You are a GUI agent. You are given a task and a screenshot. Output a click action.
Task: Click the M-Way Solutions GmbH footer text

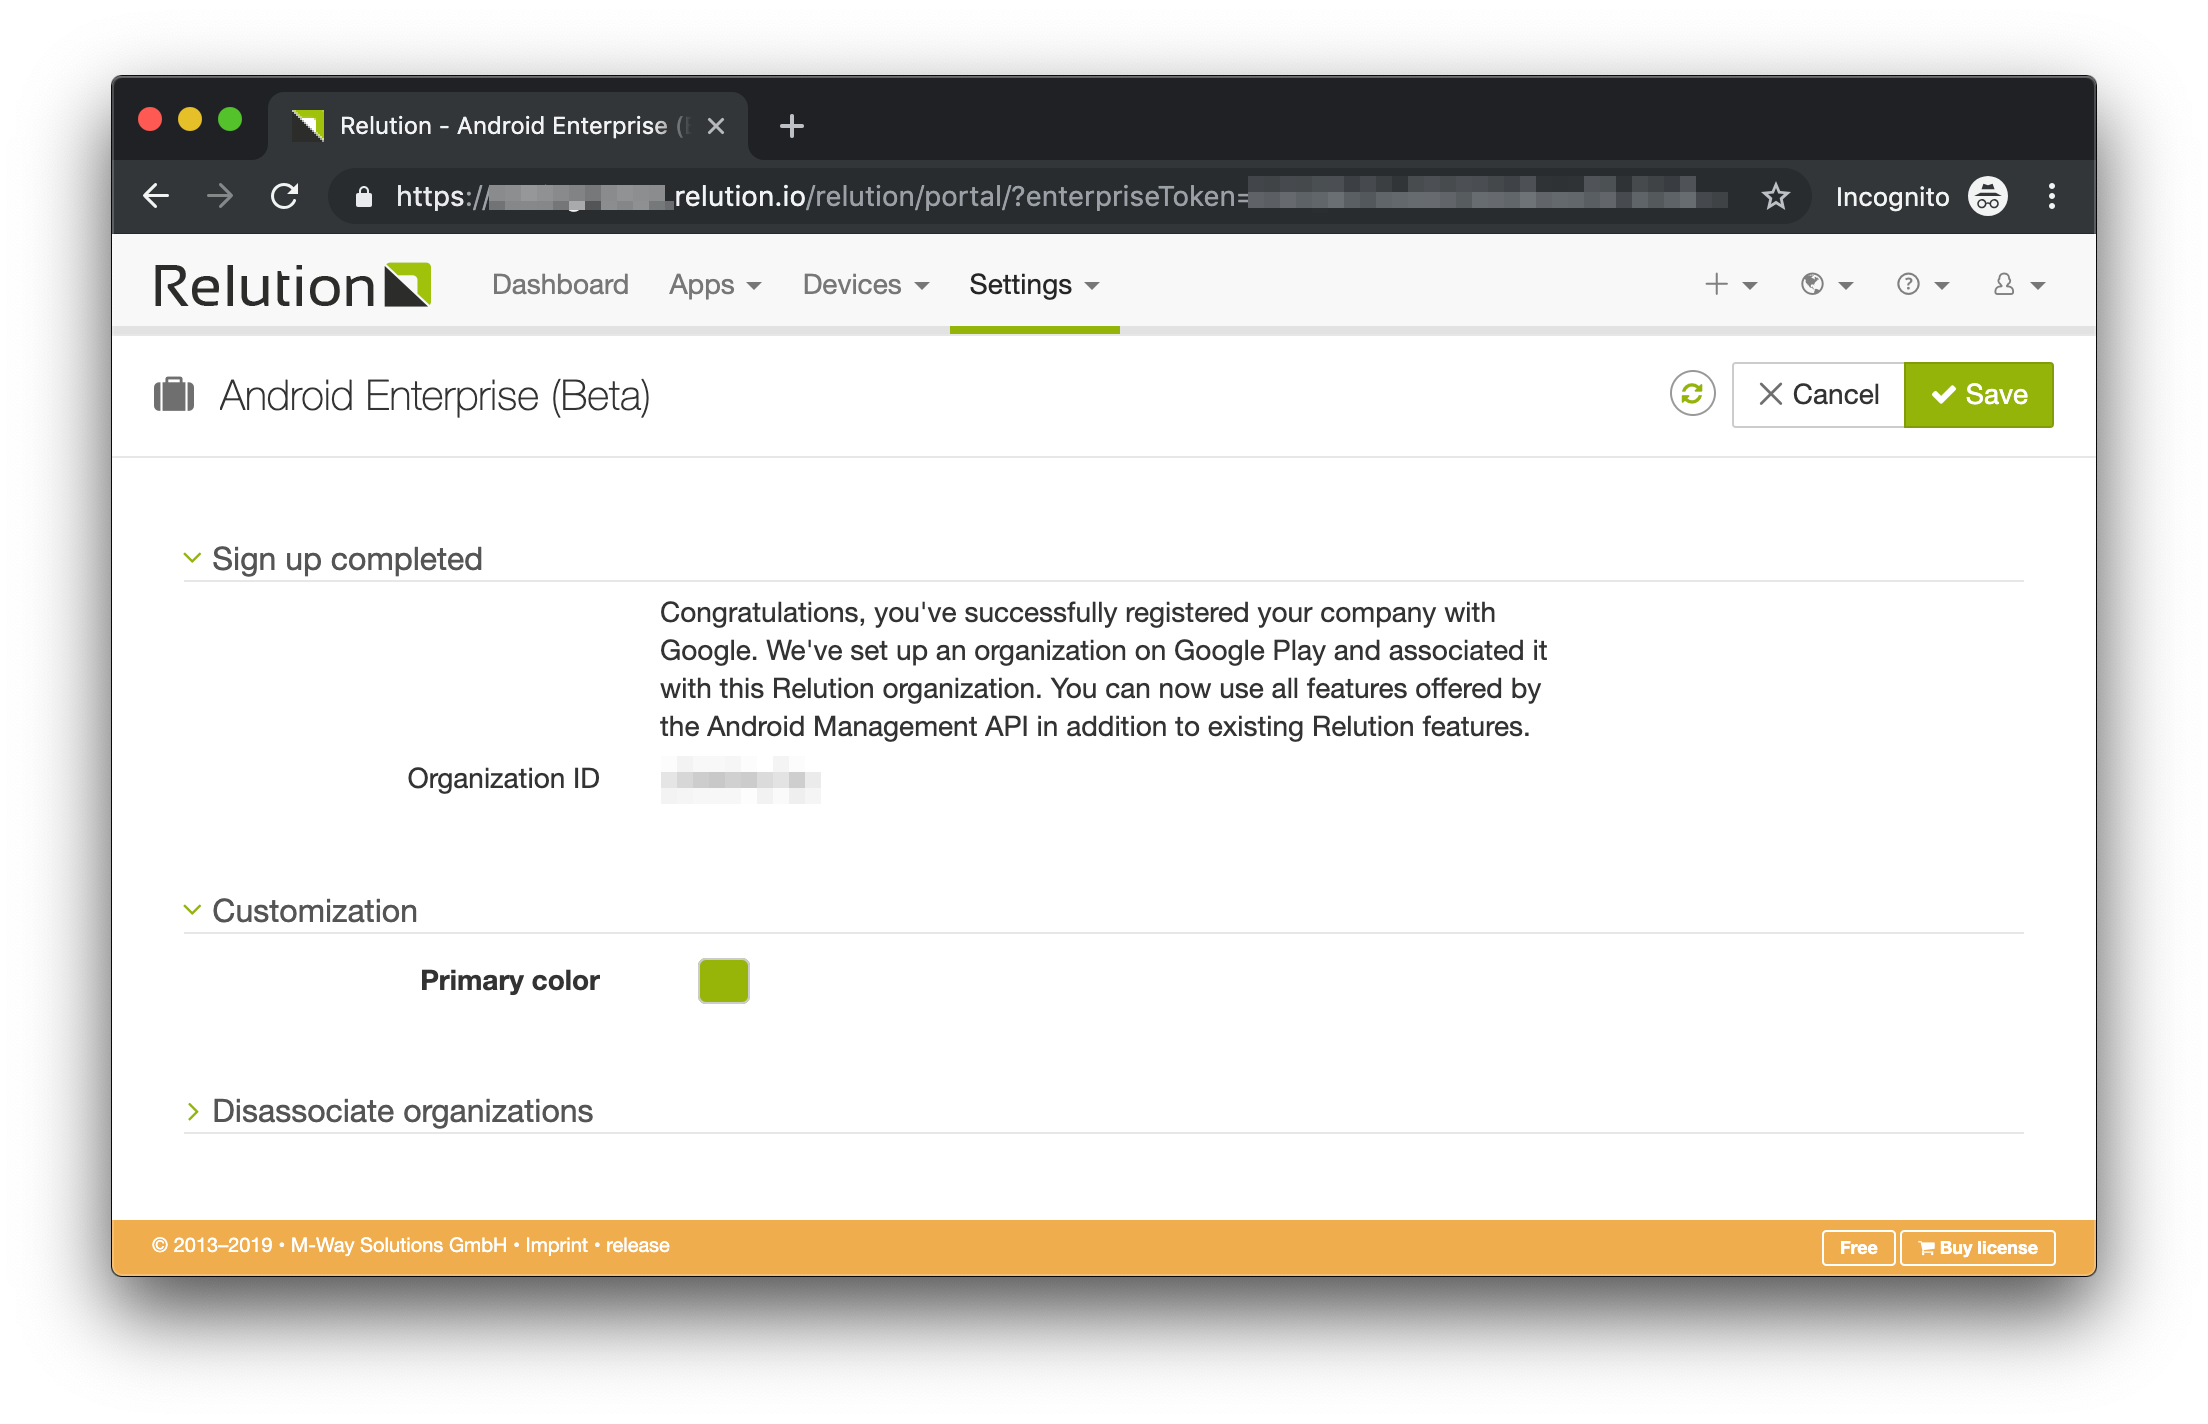click(399, 1245)
